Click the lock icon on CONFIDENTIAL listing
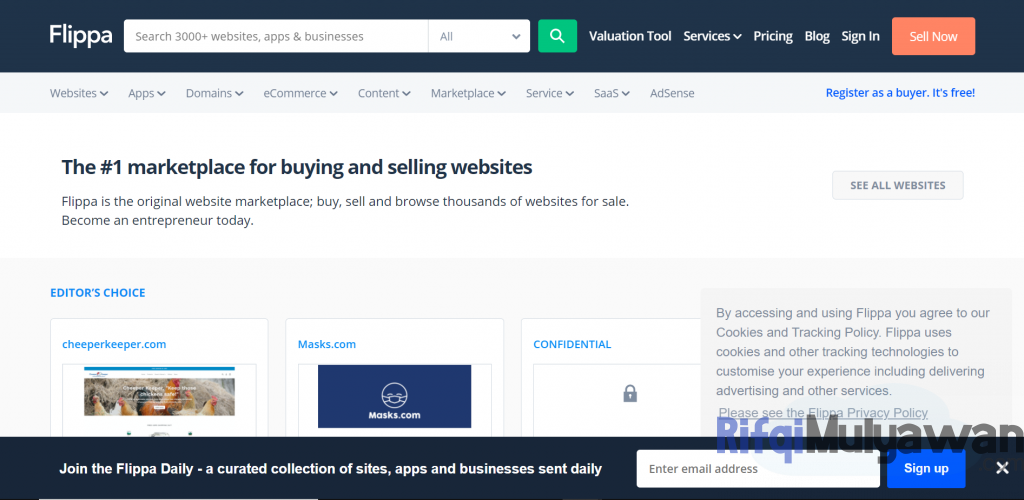Viewport: 1024px width, 500px height. (x=630, y=394)
